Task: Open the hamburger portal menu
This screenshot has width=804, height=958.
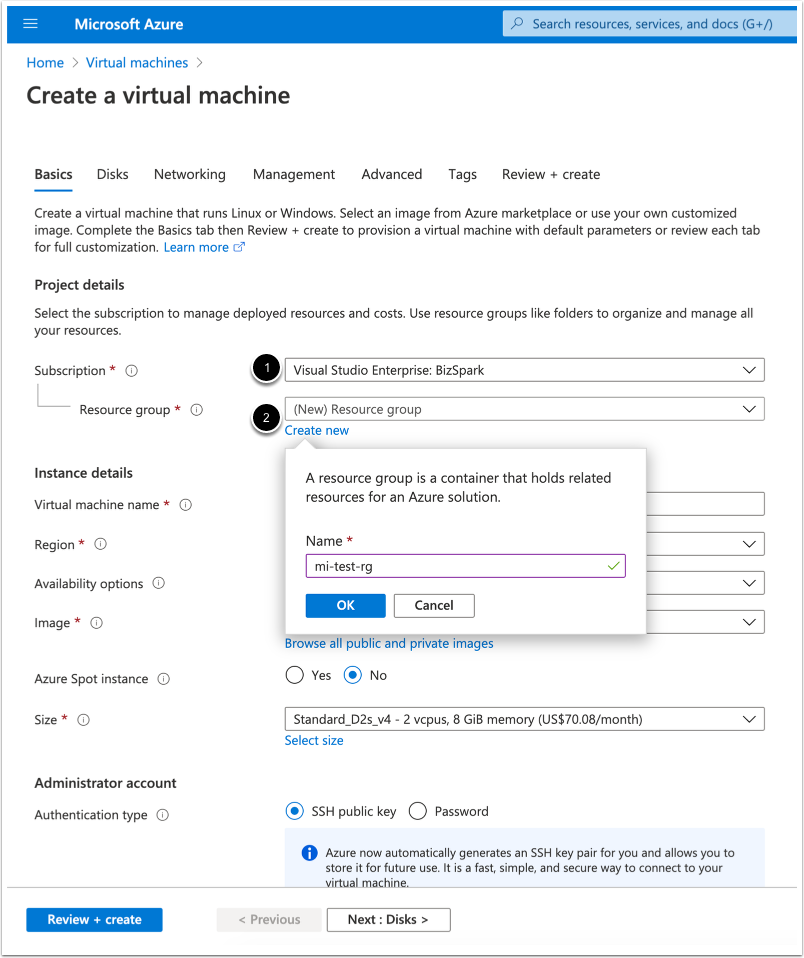Action: [x=30, y=24]
